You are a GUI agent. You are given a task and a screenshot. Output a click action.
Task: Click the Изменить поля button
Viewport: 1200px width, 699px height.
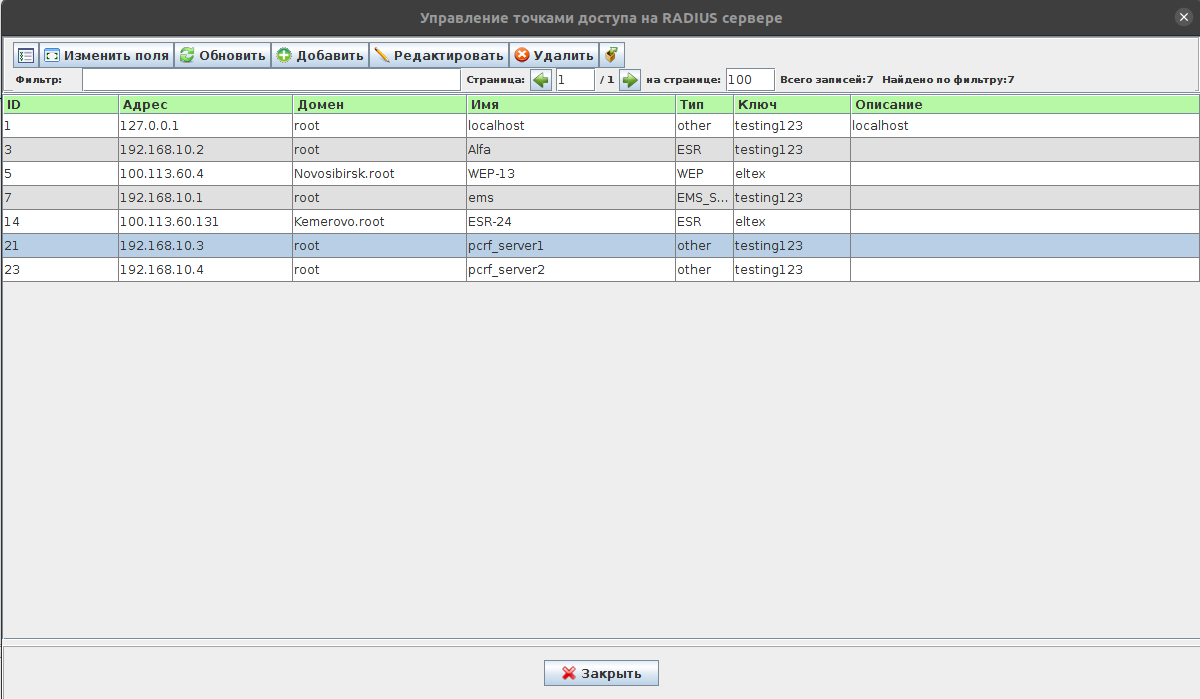click(x=107, y=55)
